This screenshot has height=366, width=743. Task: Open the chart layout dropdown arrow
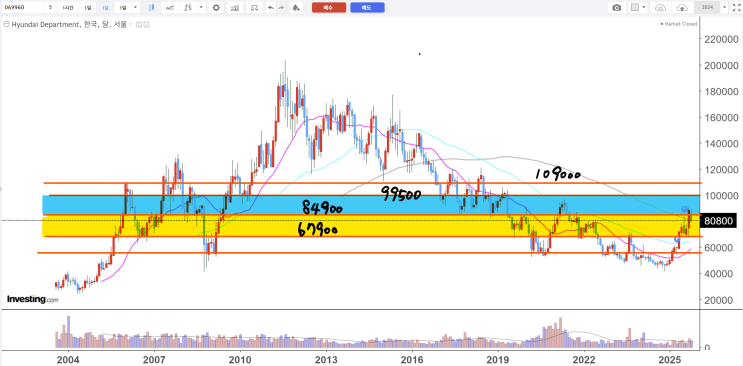(x=644, y=8)
